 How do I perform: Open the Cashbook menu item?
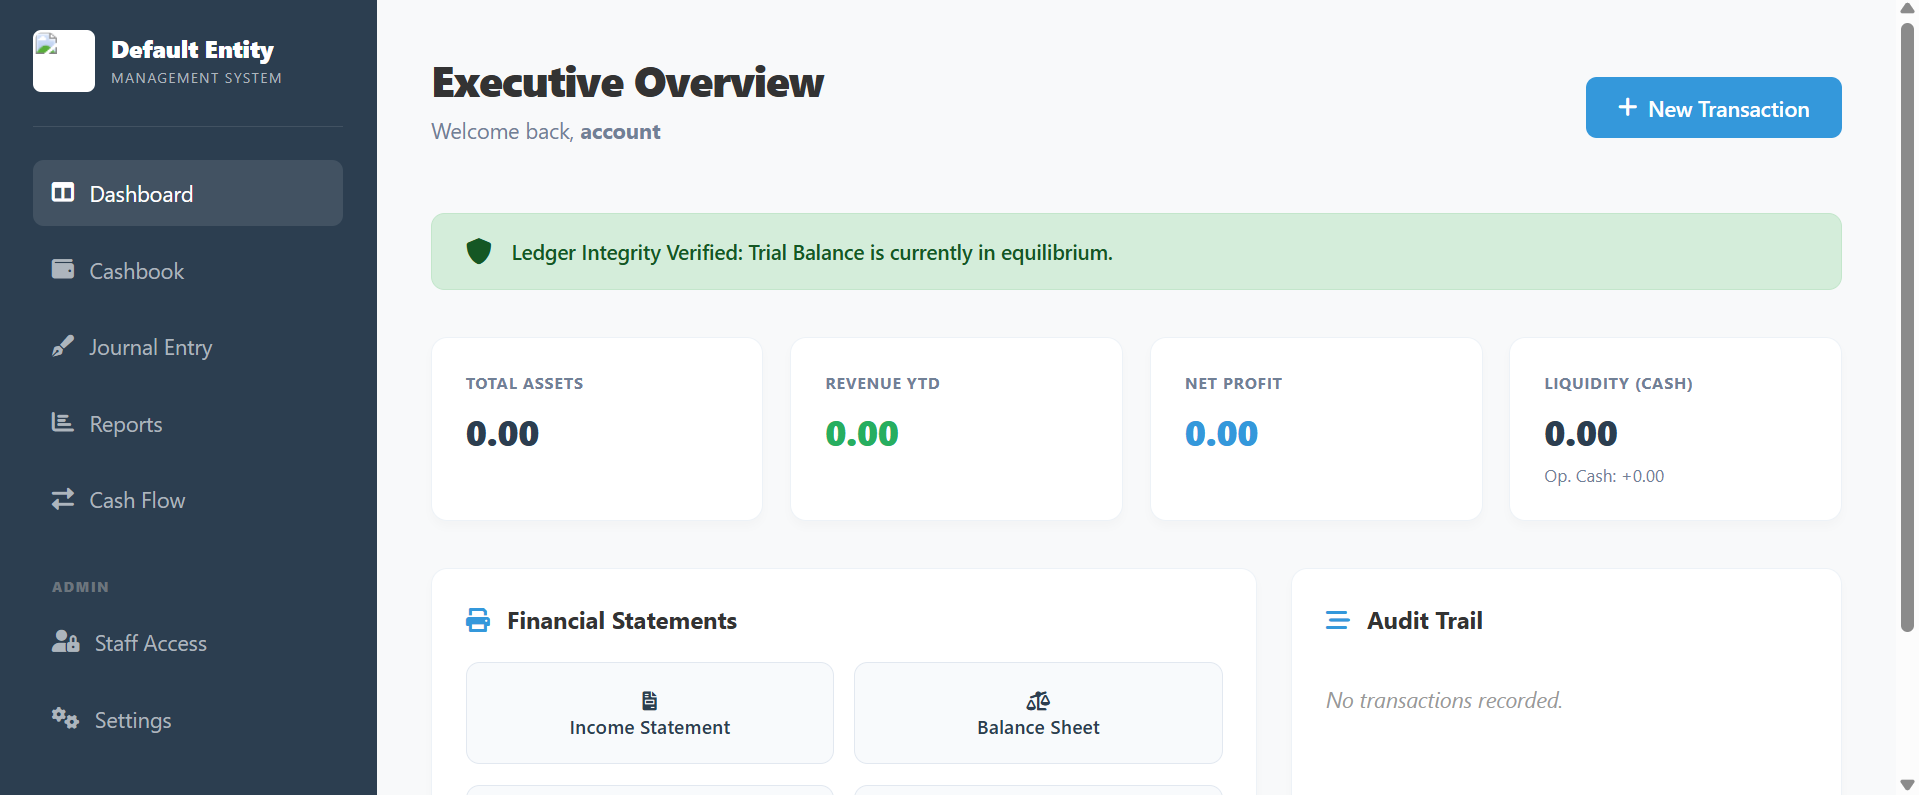[x=188, y=270]
